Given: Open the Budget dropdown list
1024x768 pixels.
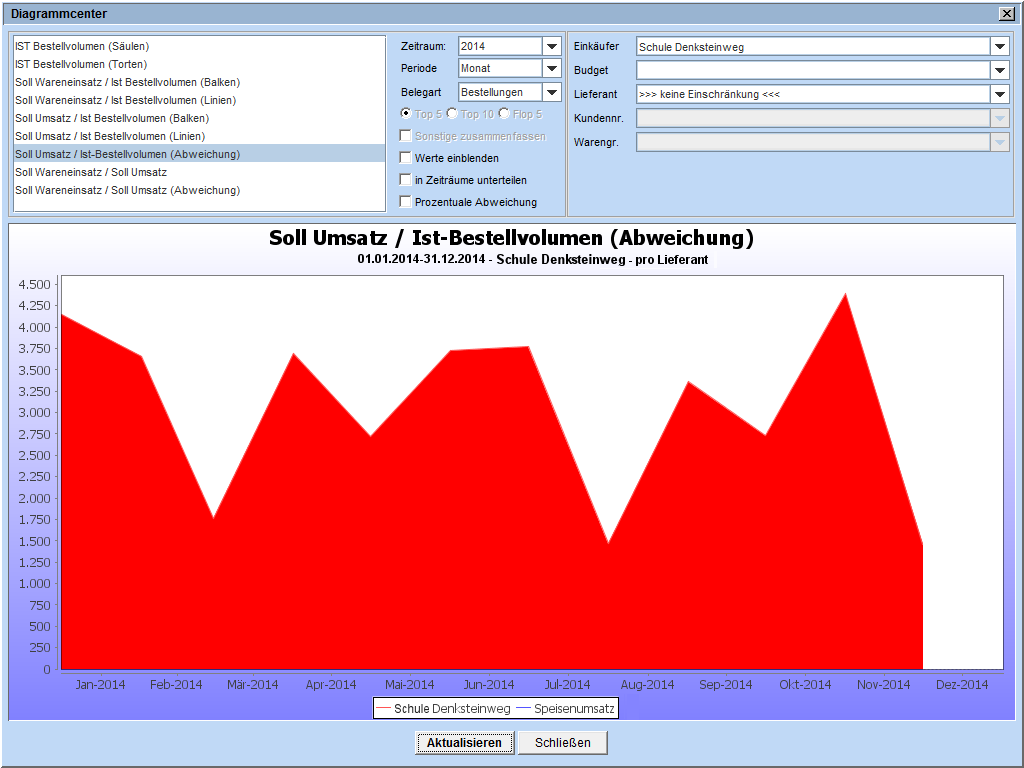Looking at the screenshot, I should 1000,70.
